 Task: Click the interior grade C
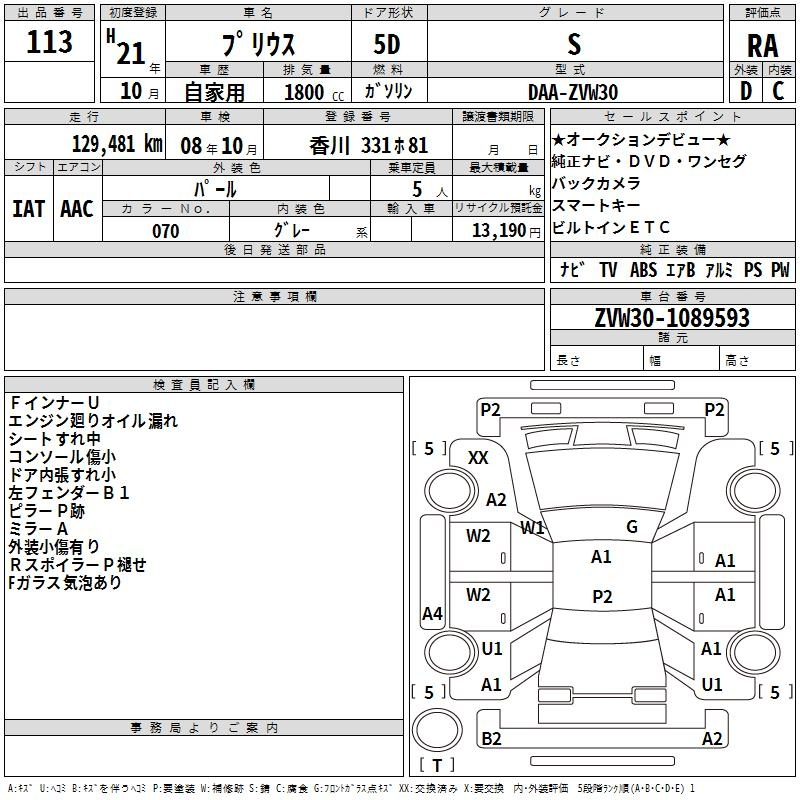click(x=778, y=91)
